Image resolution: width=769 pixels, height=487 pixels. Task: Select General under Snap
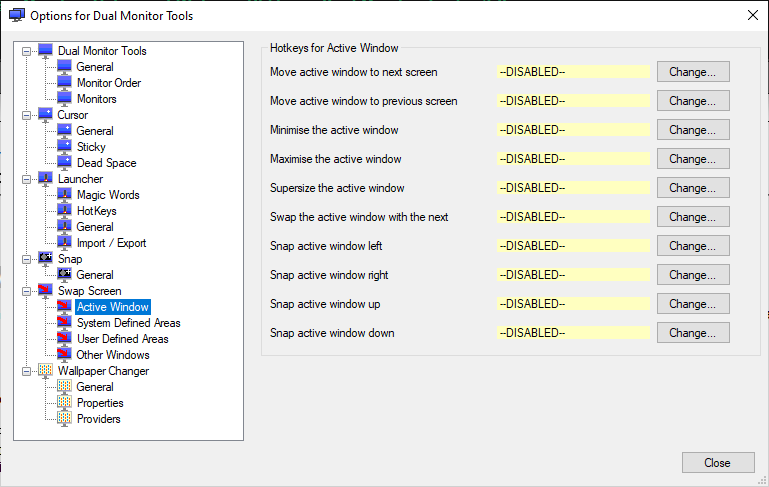click(x=95, y=275)
